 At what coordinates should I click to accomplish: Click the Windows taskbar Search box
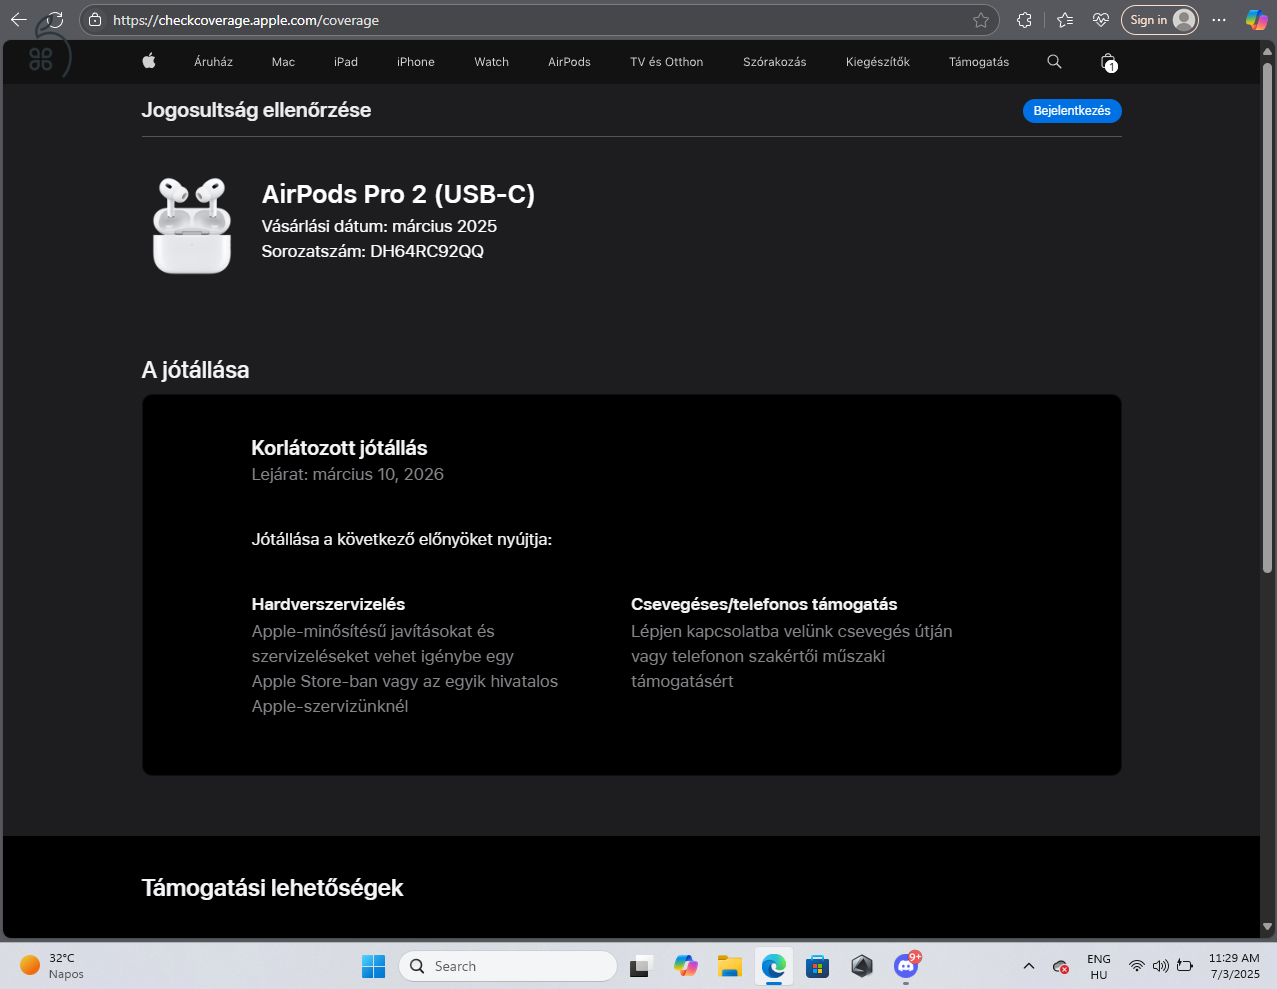coord(507,966)
